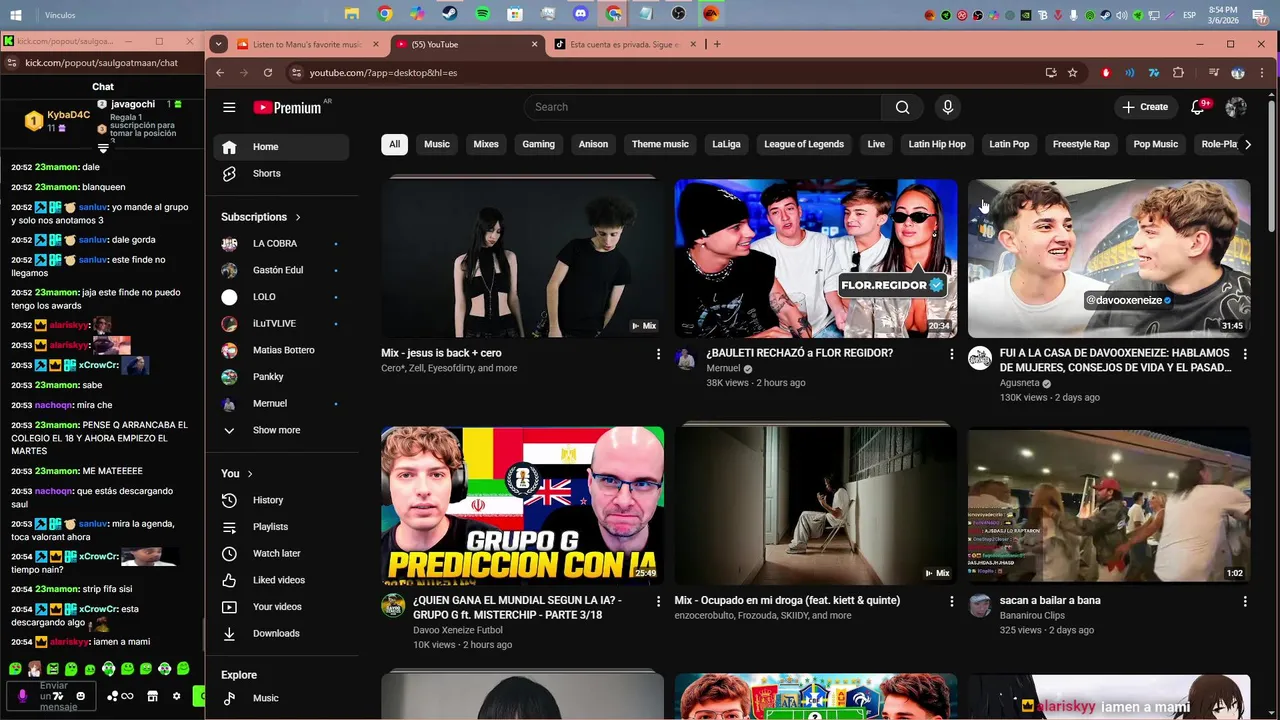Open LA COBRA subscription channel
Viewport: 1280px width, 720px height.
pyautogui.click(x=280, y=243)
